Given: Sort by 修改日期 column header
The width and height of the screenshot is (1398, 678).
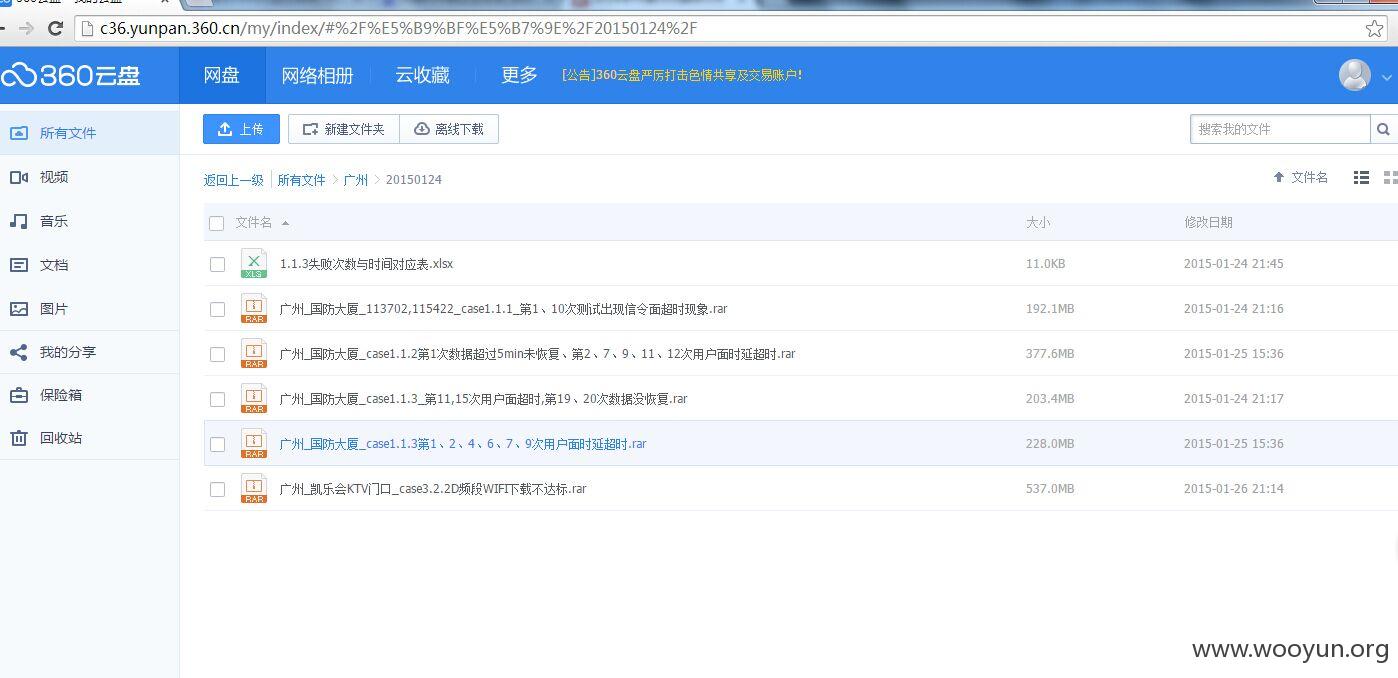Looking at the screenshot, I should point(1208,223).
